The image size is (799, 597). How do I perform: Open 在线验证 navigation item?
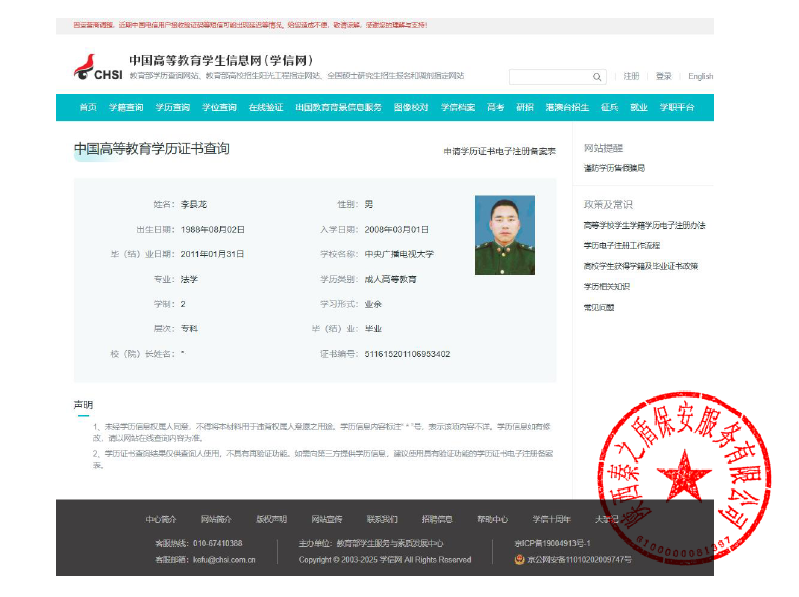[266, 107]
